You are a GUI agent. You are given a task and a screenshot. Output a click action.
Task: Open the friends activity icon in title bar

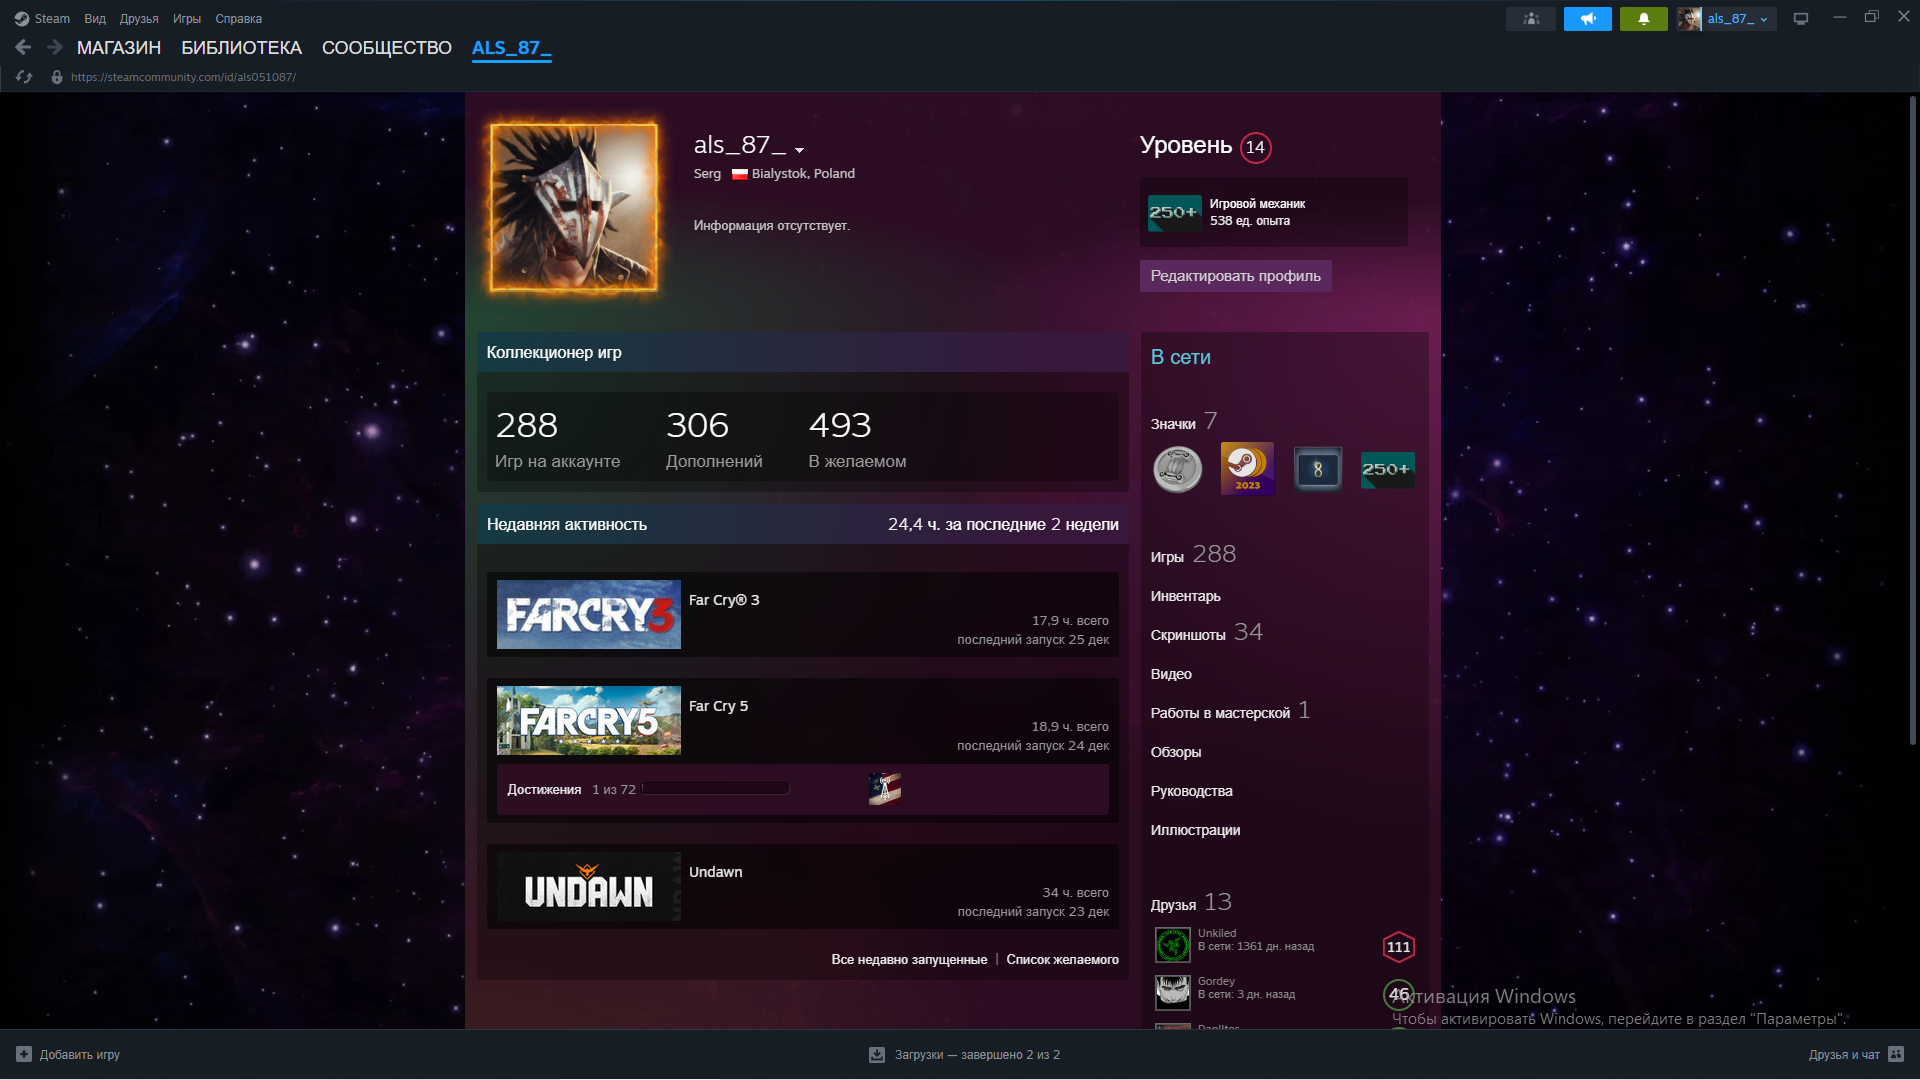[1531, 19]
